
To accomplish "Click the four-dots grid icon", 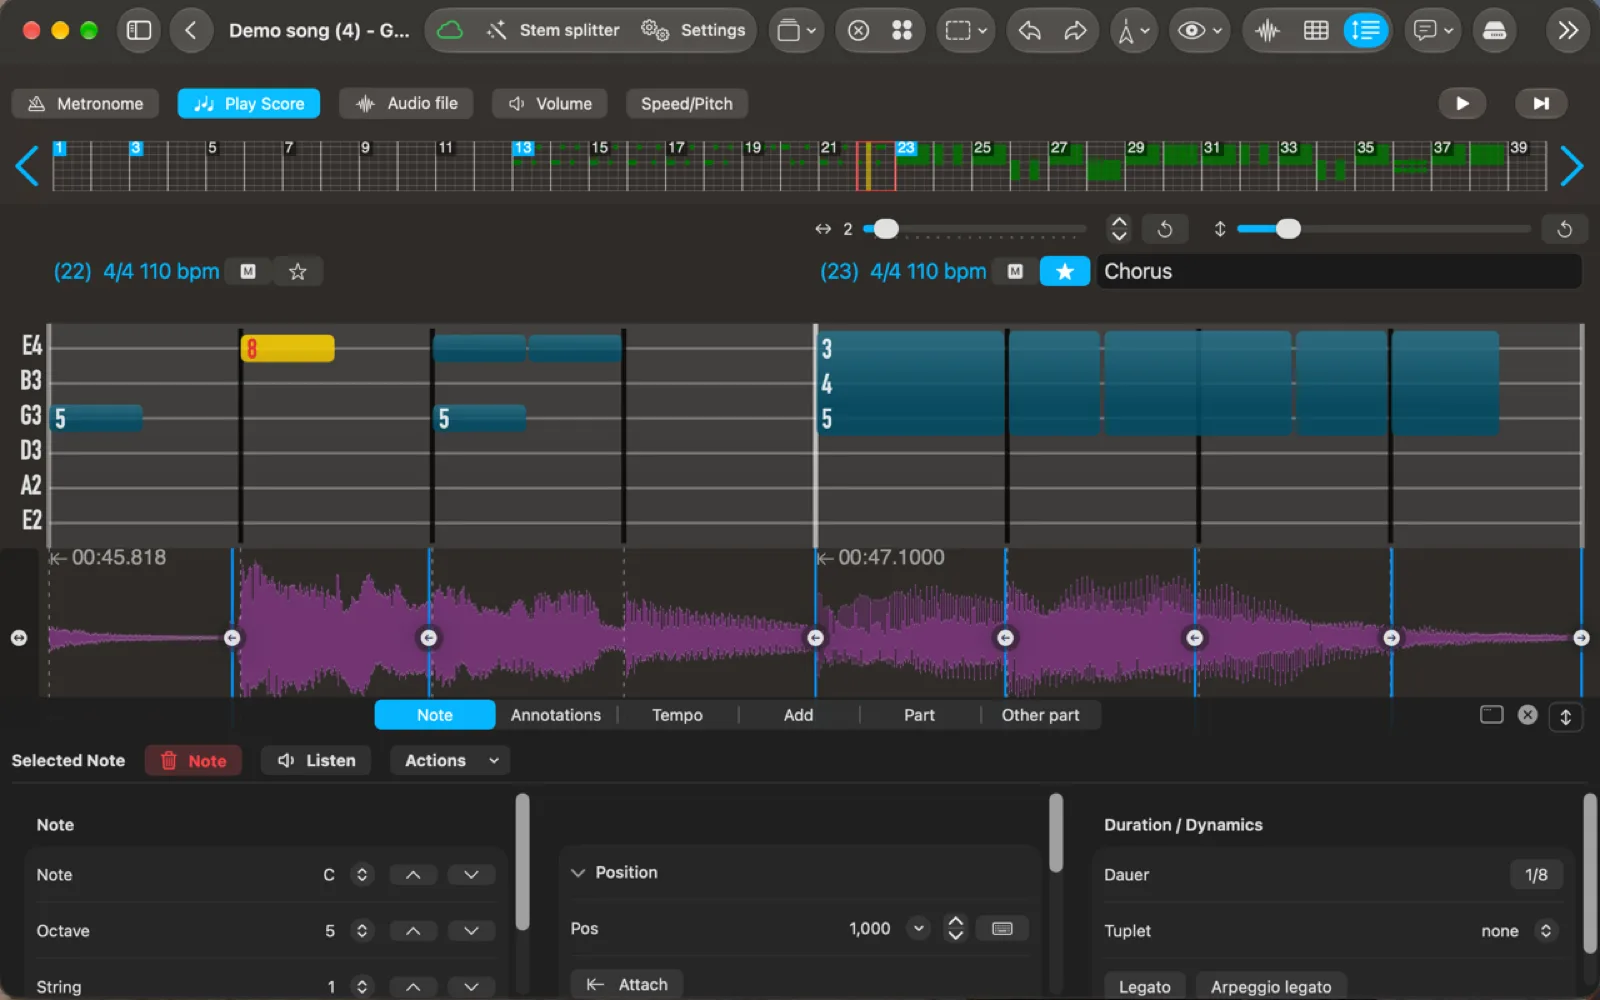I will (902, 30).
